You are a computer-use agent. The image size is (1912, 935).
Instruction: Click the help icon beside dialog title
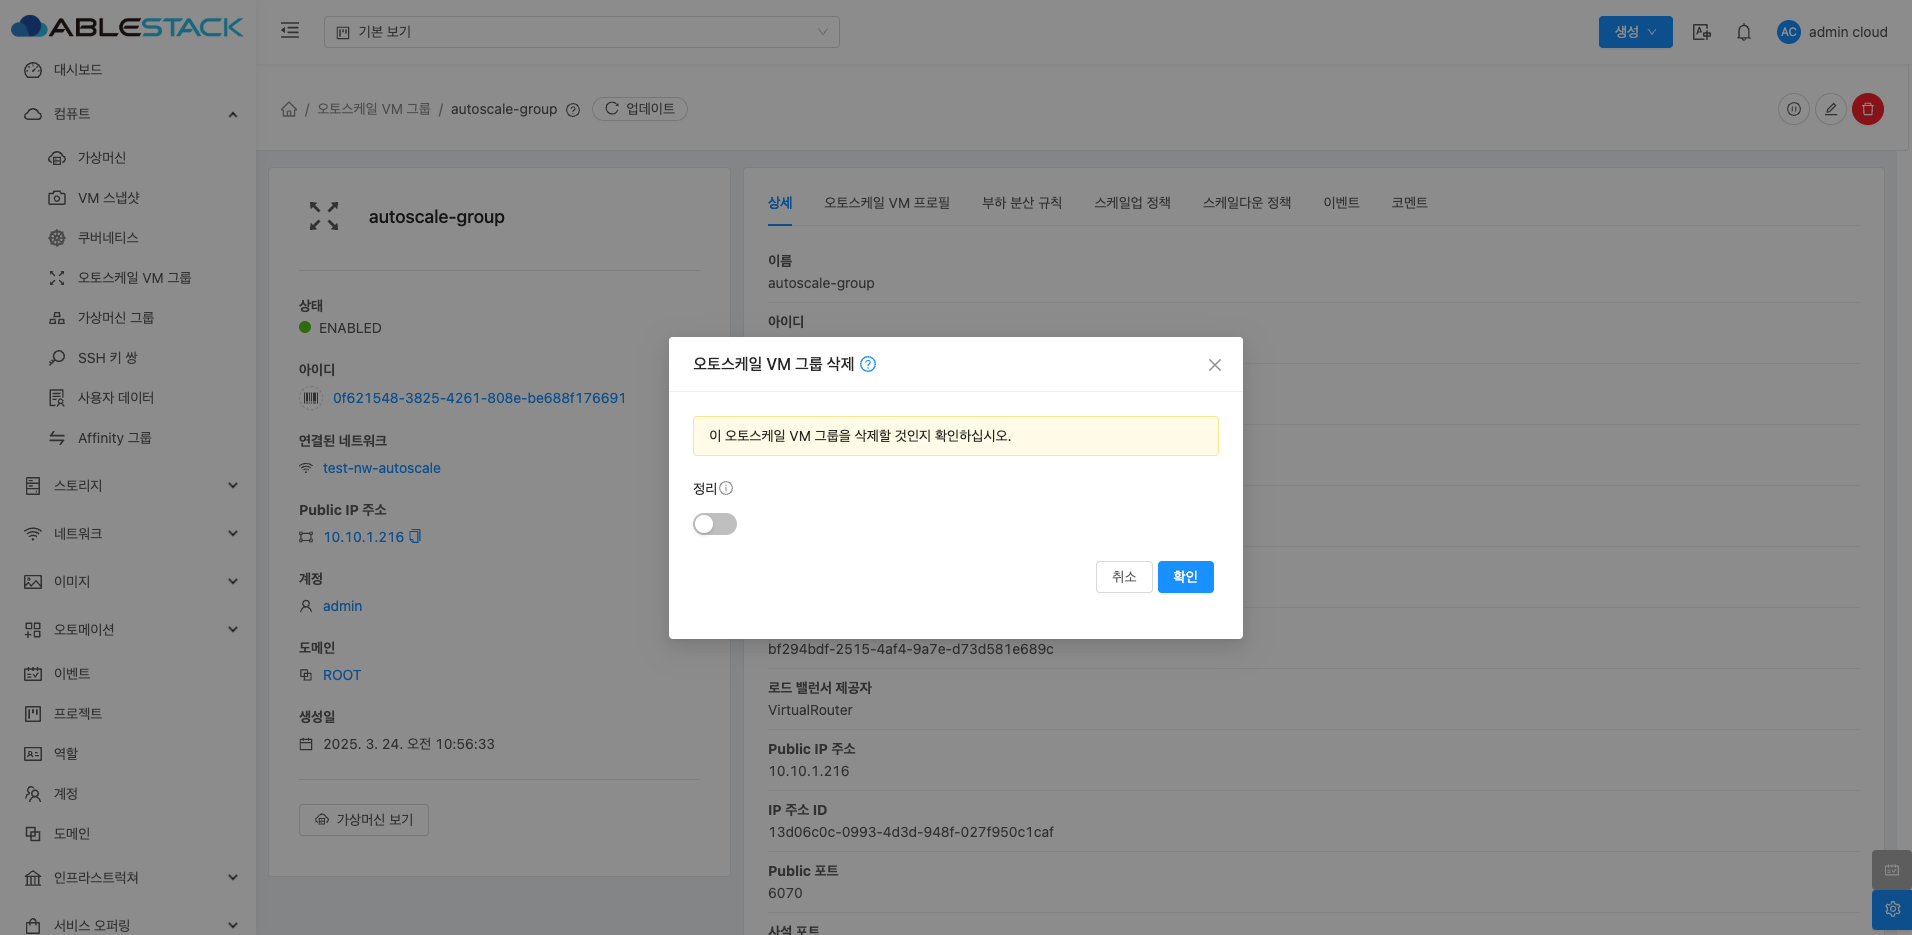pyautogui.click(x=868, y=364)
